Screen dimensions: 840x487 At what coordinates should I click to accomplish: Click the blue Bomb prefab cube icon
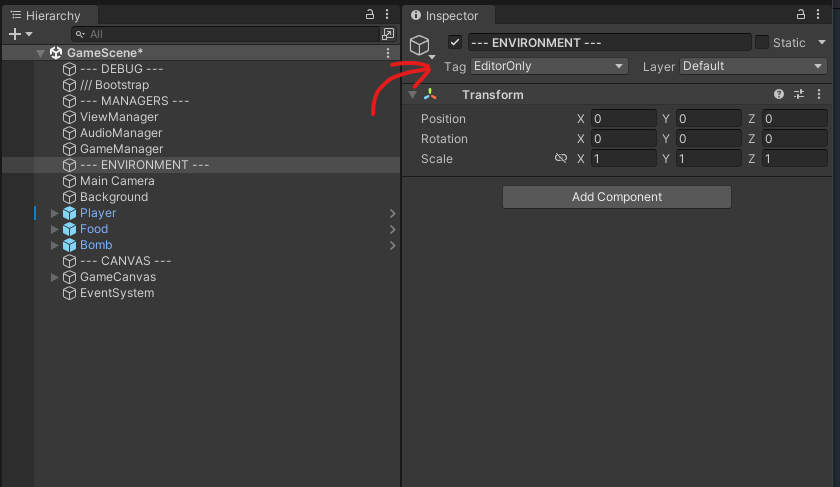69,245
